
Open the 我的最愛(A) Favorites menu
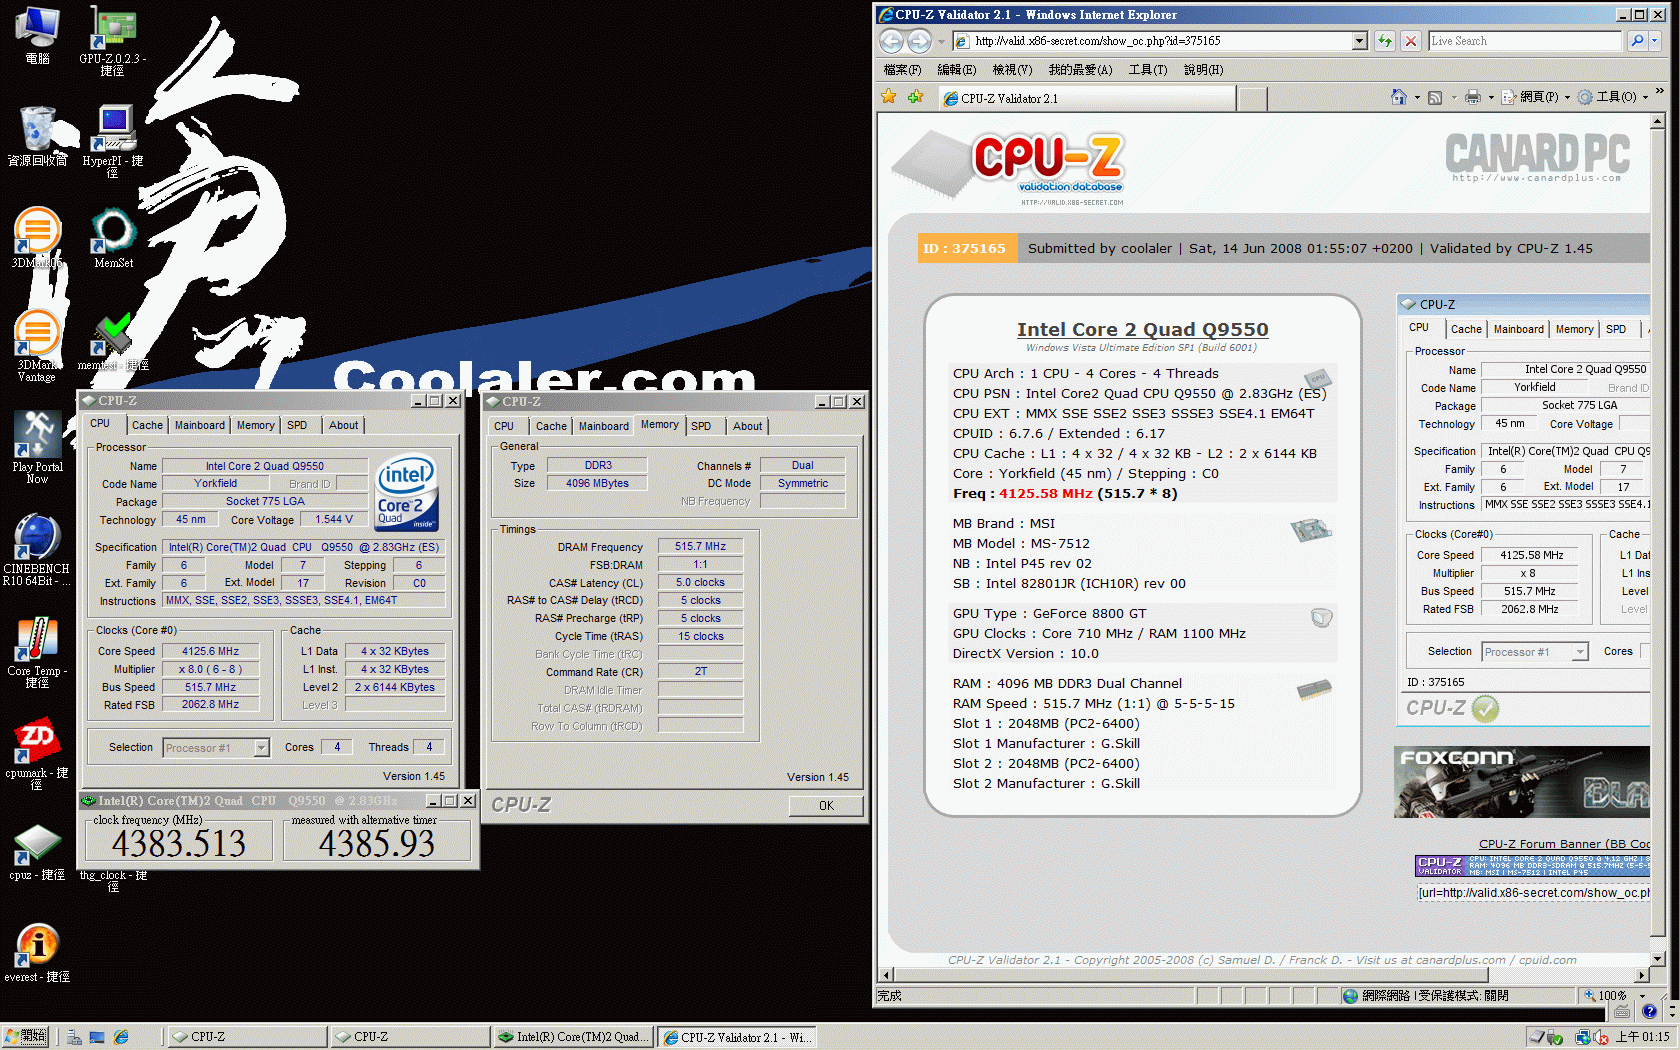point(1080,70)
